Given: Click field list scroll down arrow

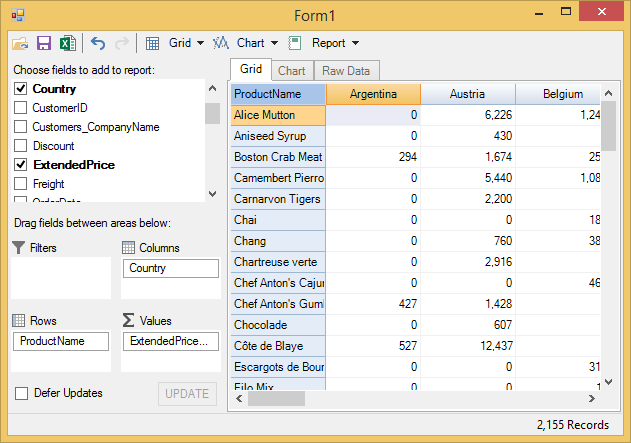Looking at the screenshot, I should coord(212,194).
